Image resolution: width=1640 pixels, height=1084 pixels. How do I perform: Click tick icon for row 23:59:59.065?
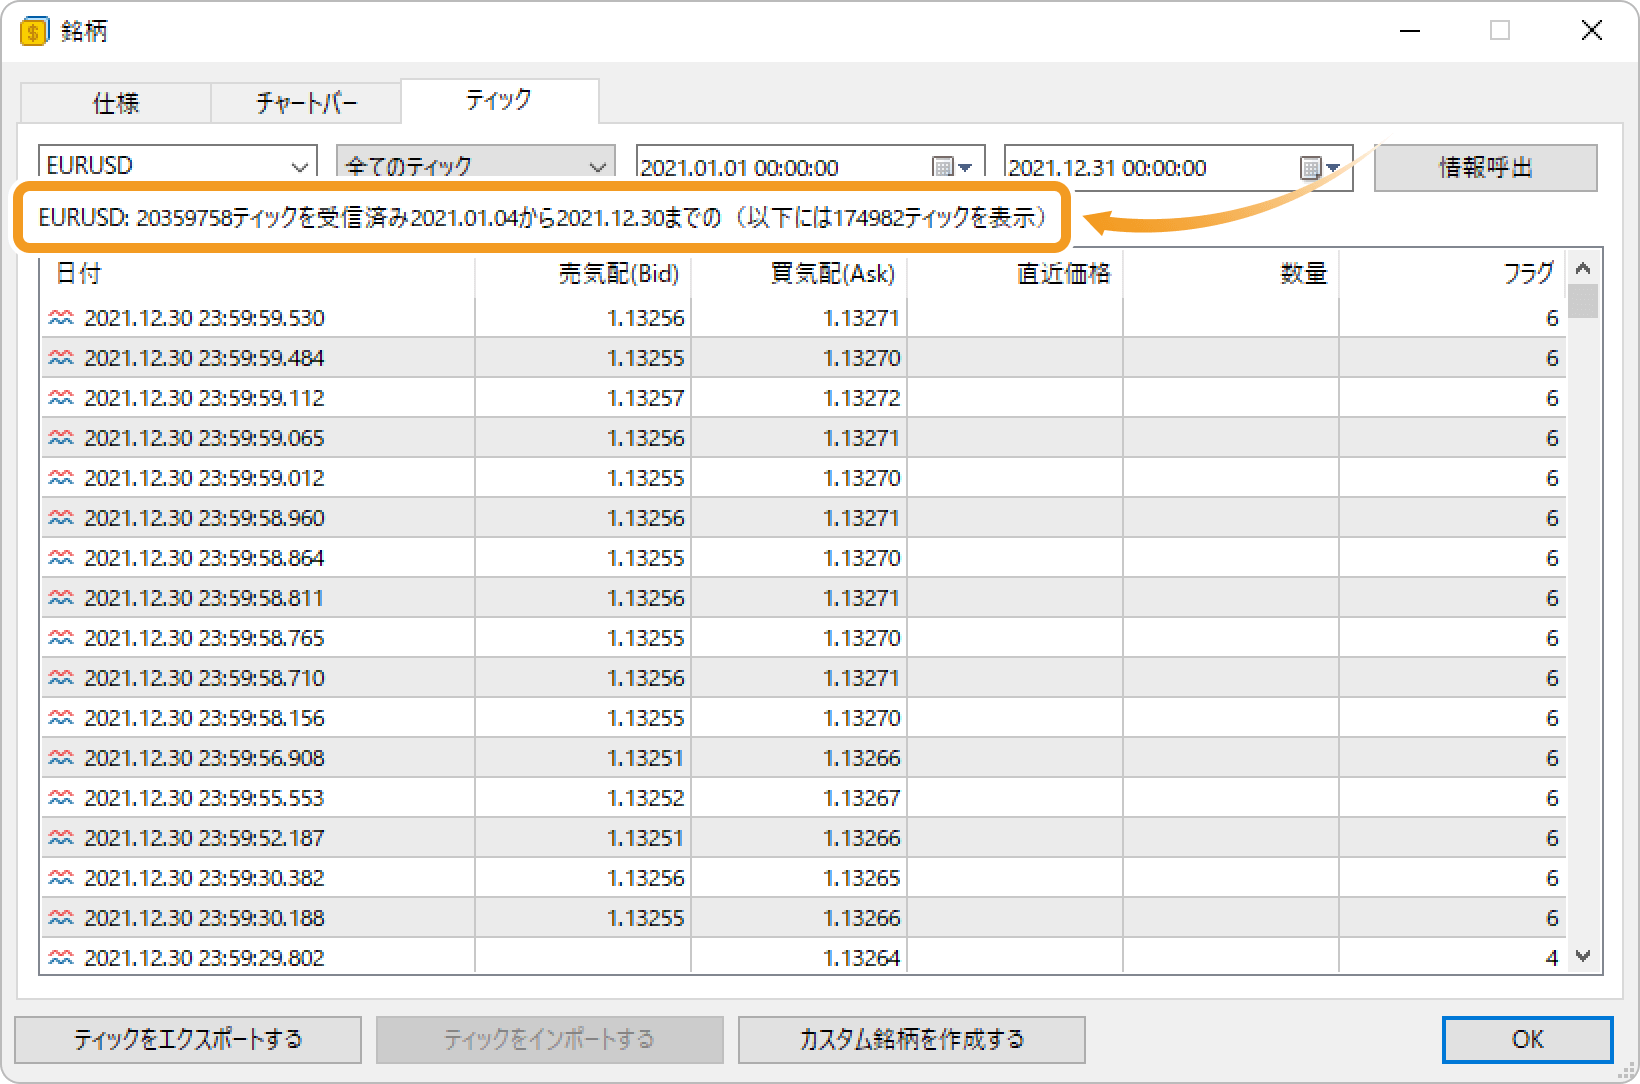click(x=61, y=438)
